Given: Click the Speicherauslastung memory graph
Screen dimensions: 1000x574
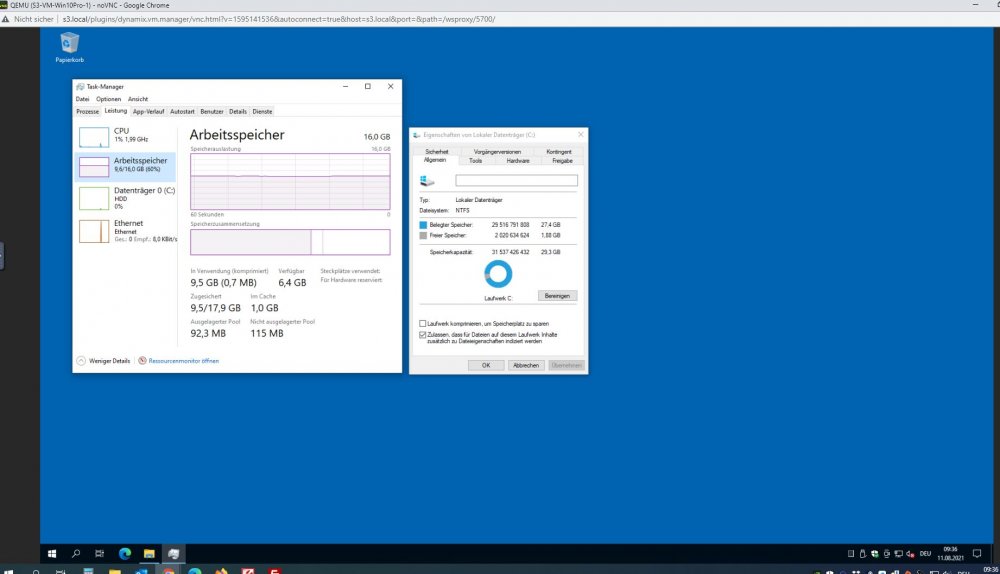Looking at the screenshot, I should (290, 182).
